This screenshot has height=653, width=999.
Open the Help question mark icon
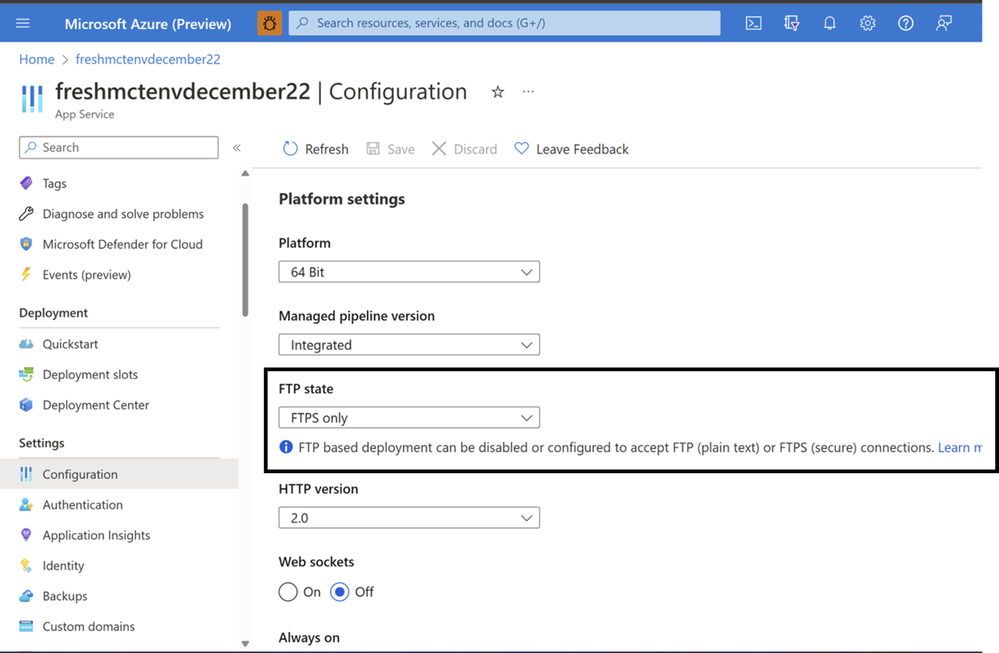point(905,24)
